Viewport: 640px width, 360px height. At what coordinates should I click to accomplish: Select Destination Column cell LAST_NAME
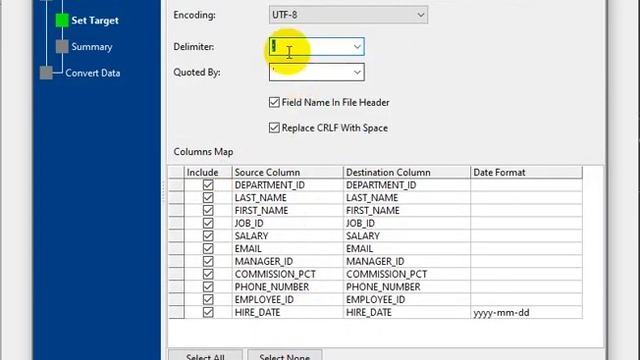point(407,198)
